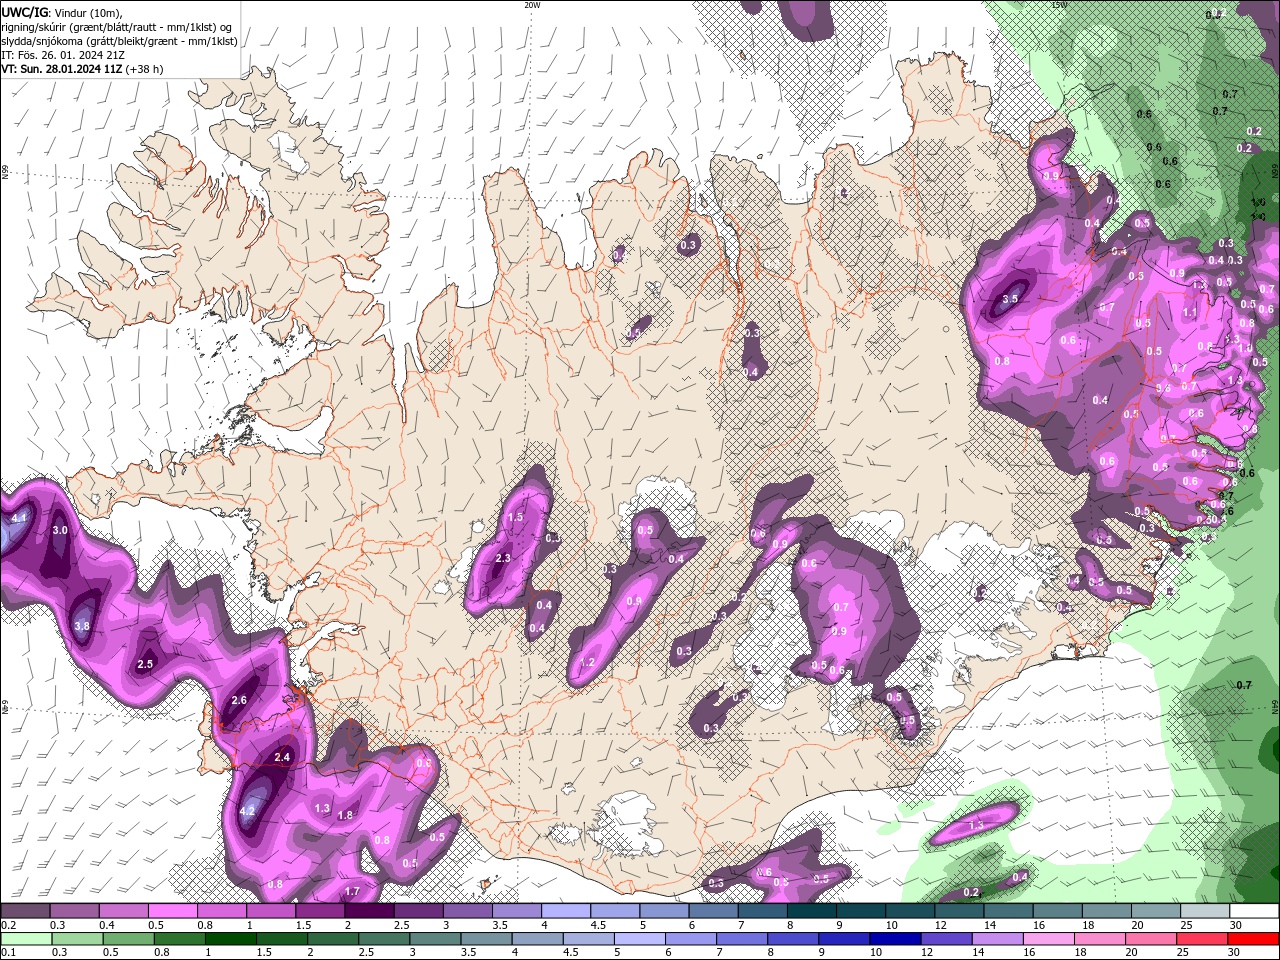Viewport: 1280px width, 960px height.
Task: Click the 2.4 value on the southwest peninsula
Action: point(282,758)
